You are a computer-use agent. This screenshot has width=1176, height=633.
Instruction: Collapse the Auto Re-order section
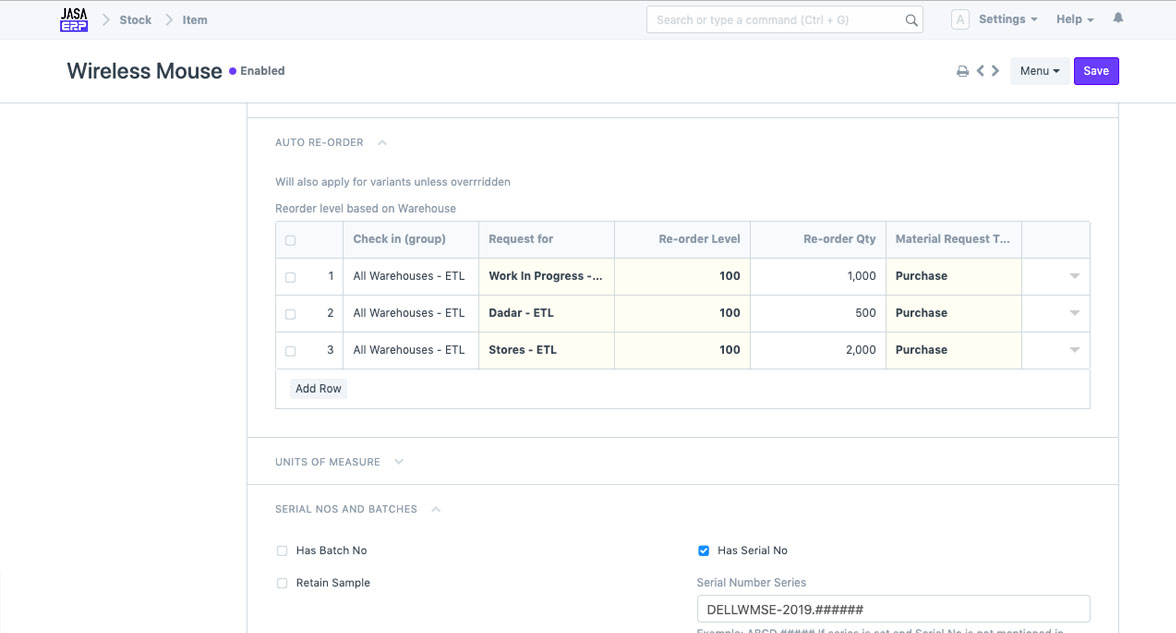(x=382, y=143)
